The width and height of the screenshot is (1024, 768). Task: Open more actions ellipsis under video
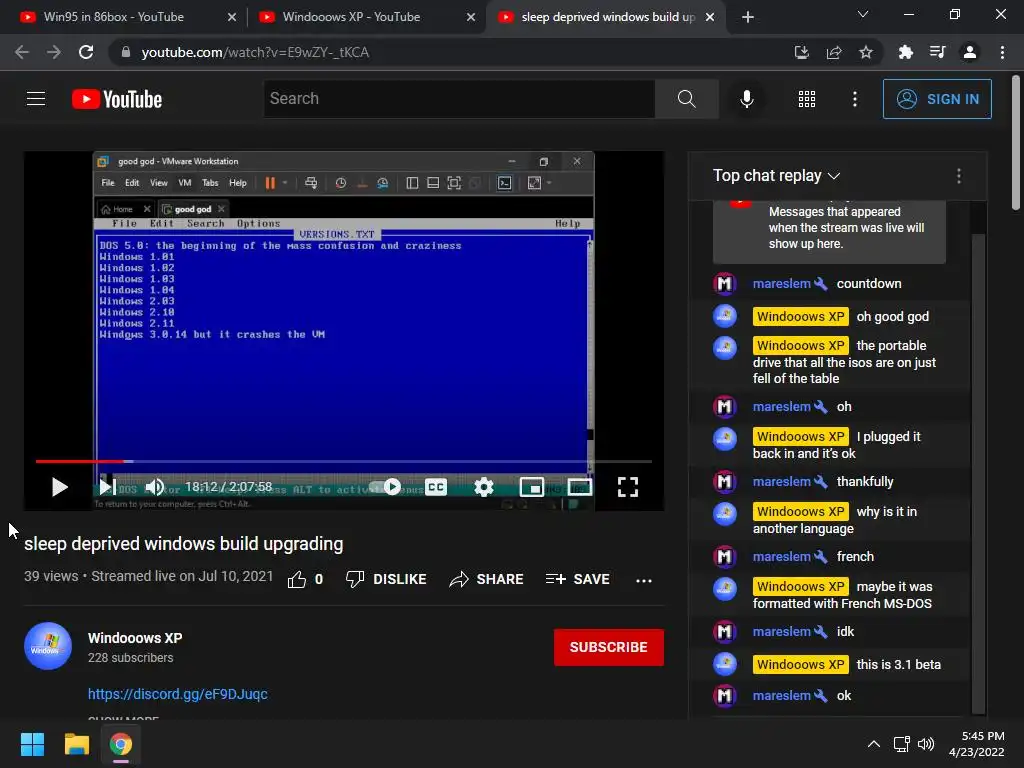[x=644, y=580]
